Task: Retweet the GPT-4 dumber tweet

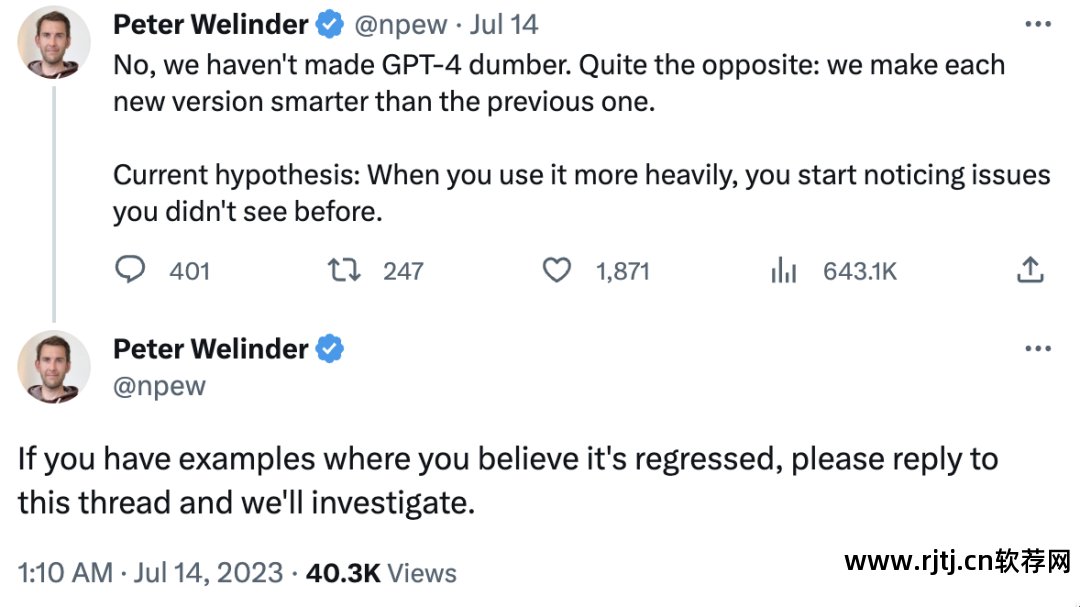Action: pos(344,270)
